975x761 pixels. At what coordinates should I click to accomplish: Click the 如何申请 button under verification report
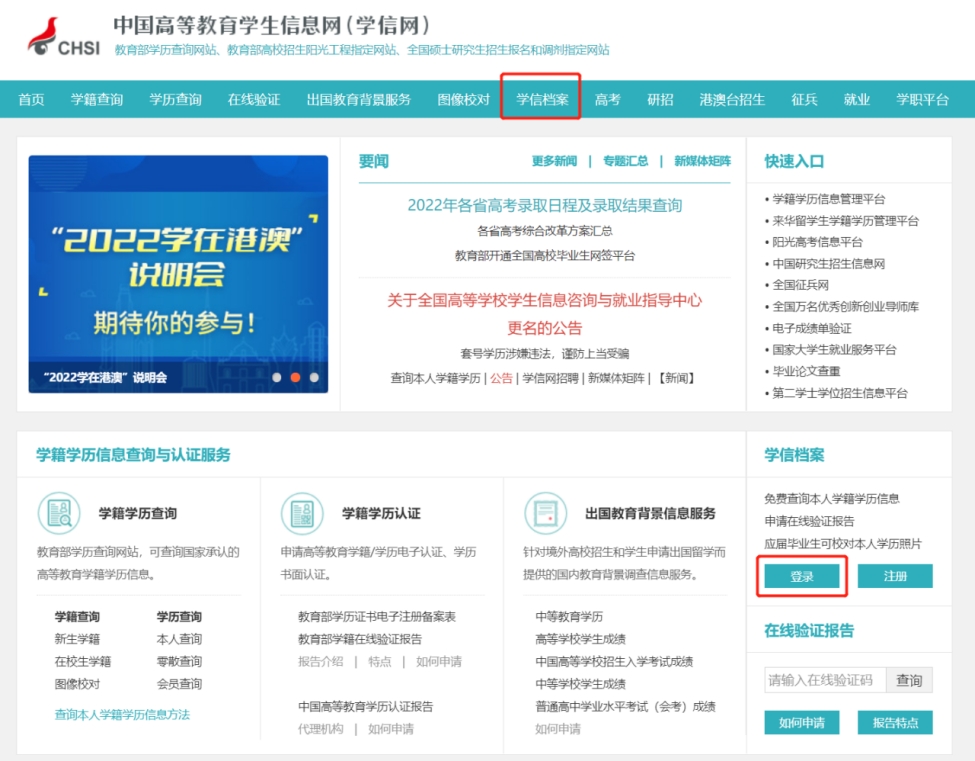click(801, 722)
